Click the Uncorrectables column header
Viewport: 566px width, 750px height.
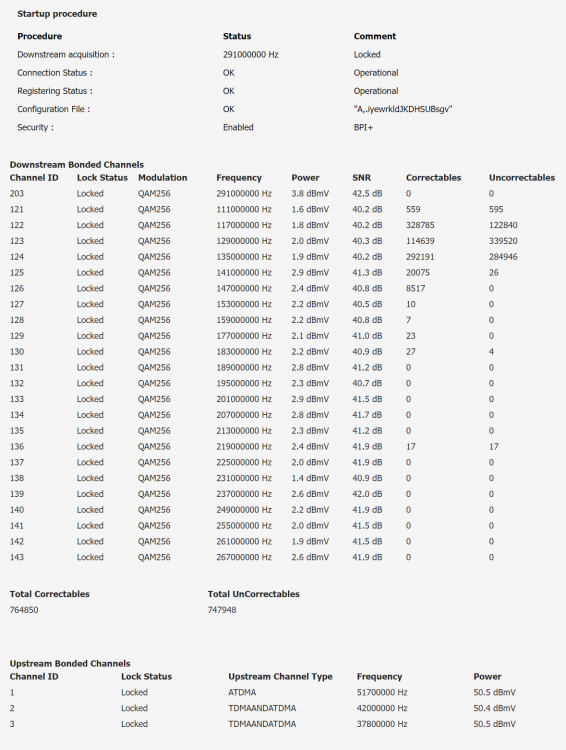click(522, 177)
